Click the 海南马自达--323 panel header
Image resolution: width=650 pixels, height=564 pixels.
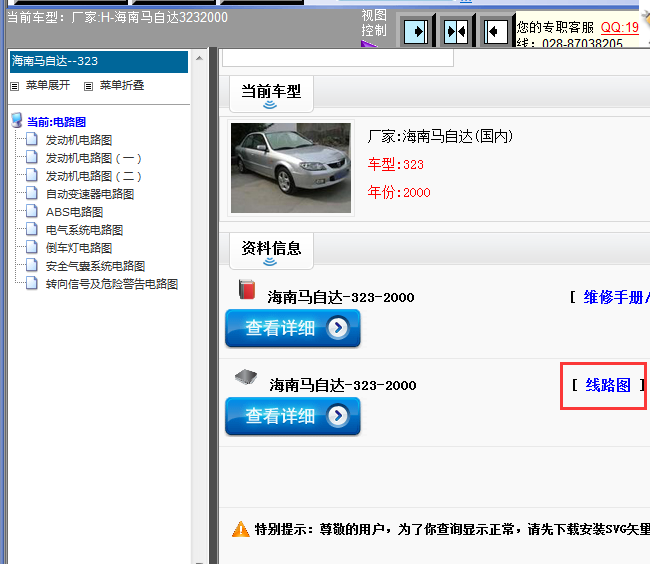point(99,61)
